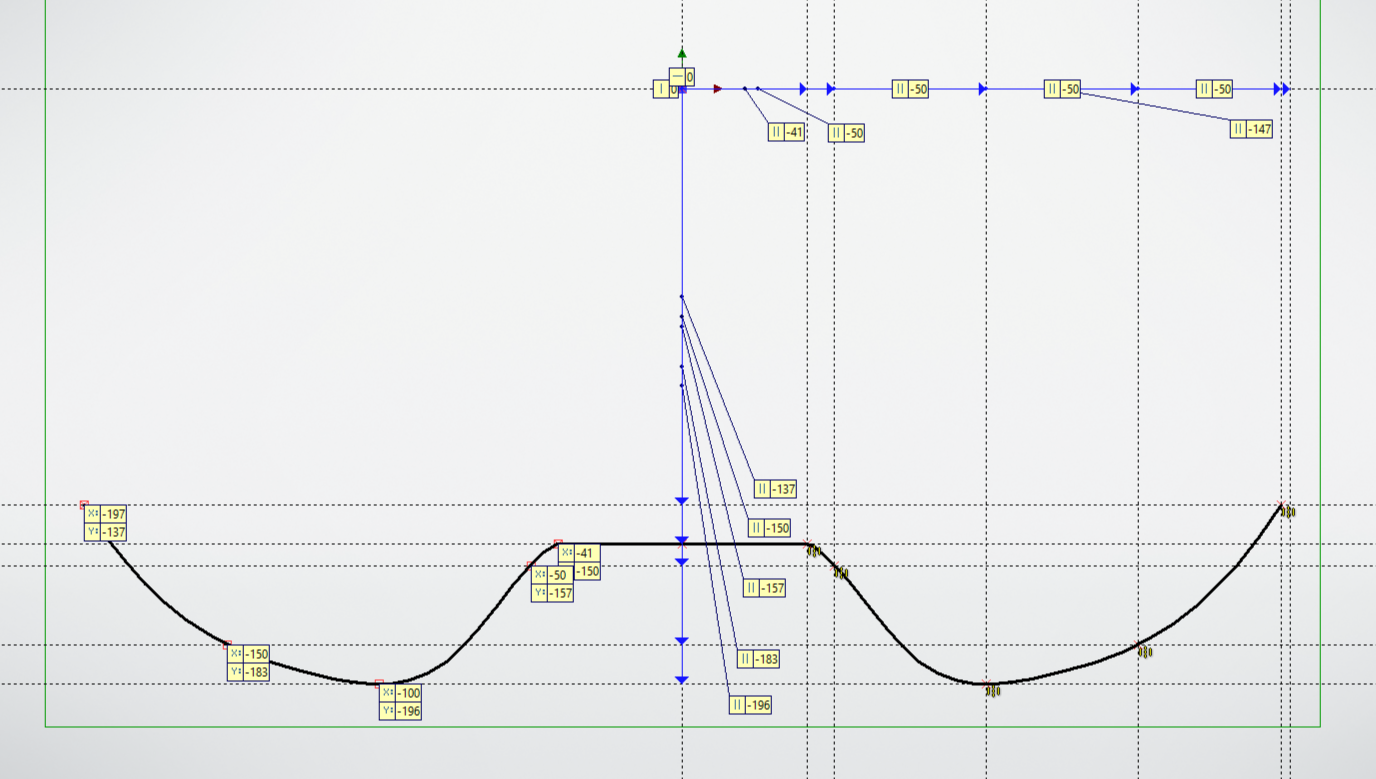The image size is (1376, 779).
Task: Select the -41 horizontal dimension label
Action: click(x=787, y=132)
